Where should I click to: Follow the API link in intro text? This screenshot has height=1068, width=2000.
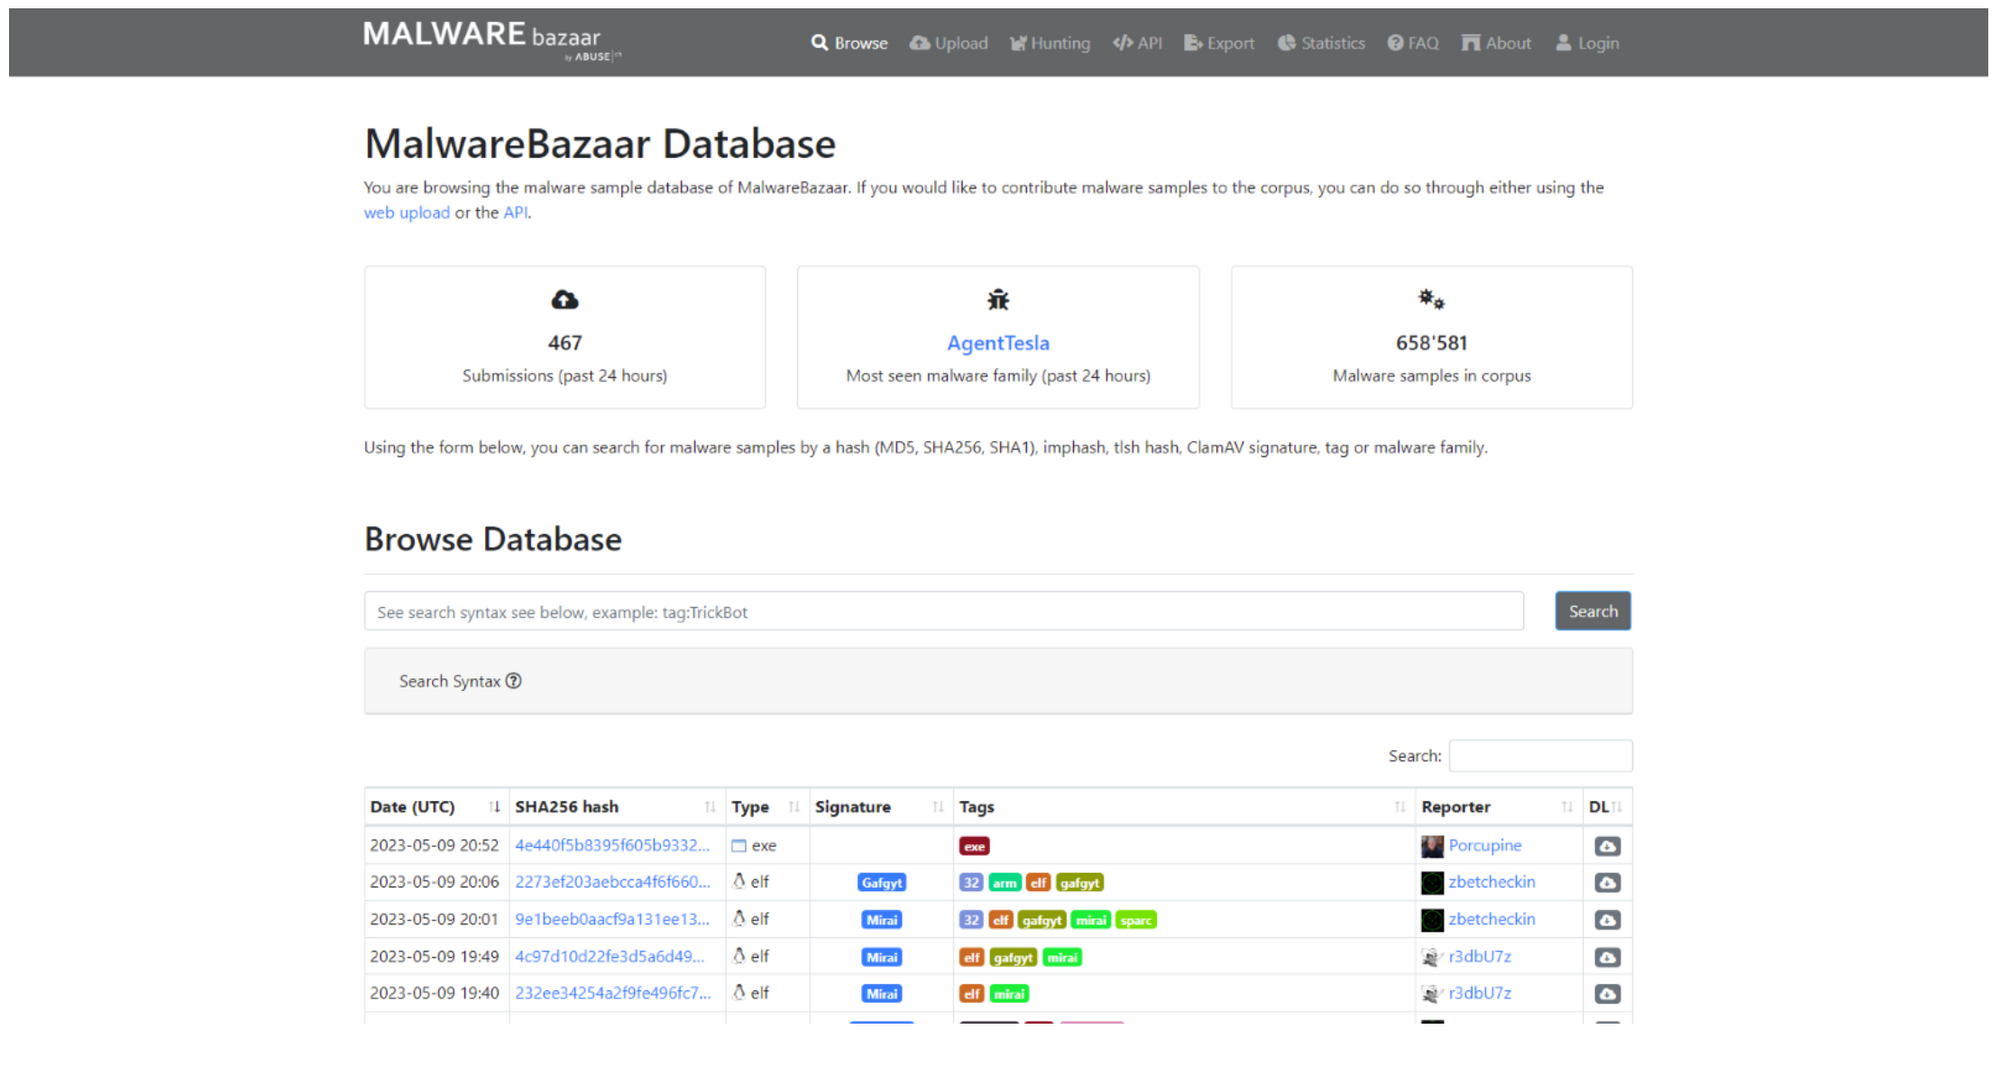click(515, 212)
